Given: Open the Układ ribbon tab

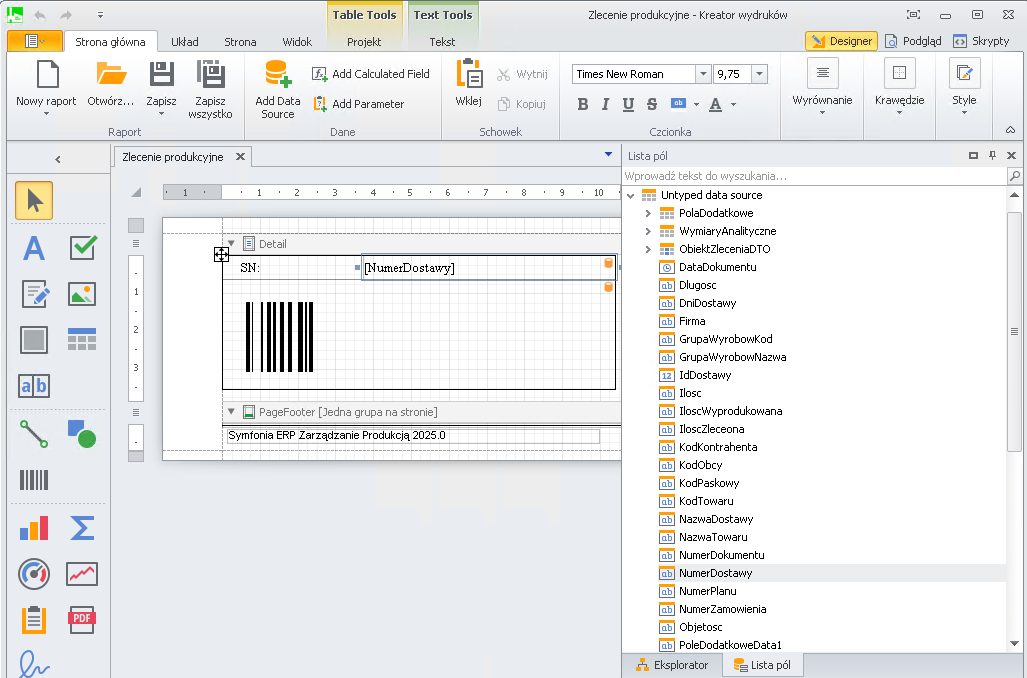Looking at the screenshot, I should [x=185, y=42].
